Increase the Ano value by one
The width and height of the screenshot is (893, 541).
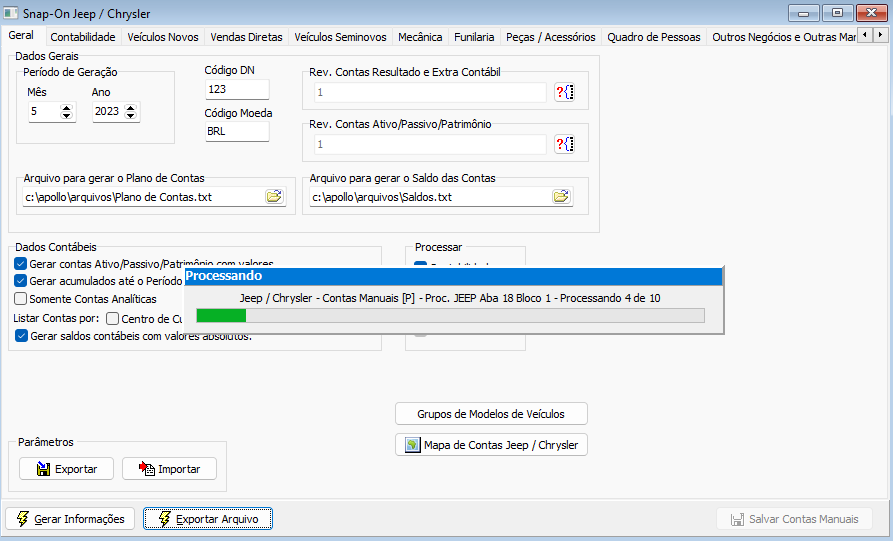(x=131, y=108)
